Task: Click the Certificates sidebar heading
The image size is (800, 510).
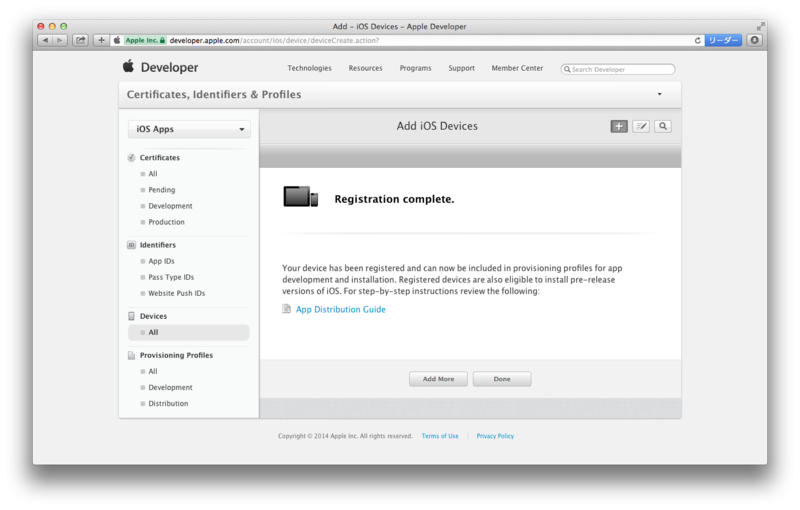Action: tap(160, 158)
